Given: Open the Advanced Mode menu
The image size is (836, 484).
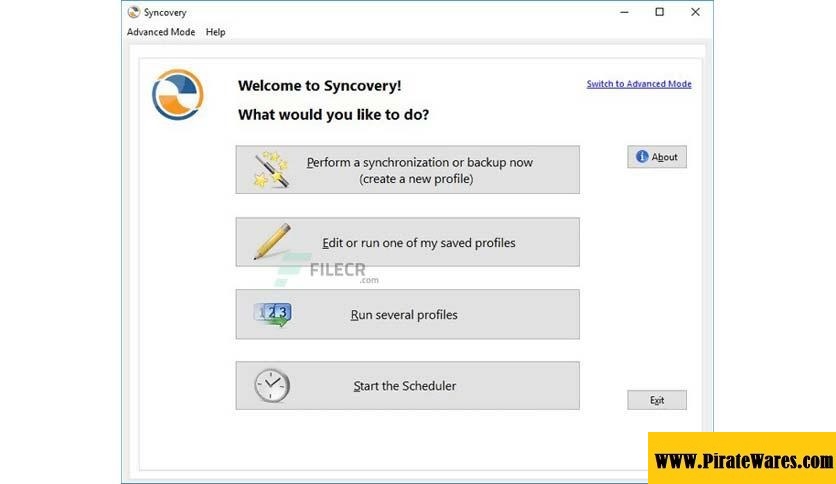Looking at the screenshot, I should click(161, 32).
